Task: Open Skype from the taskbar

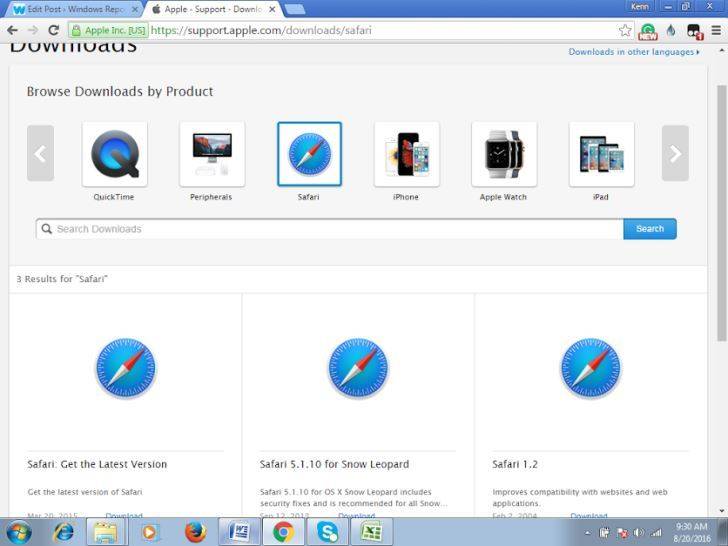Action: click(328, 532)
